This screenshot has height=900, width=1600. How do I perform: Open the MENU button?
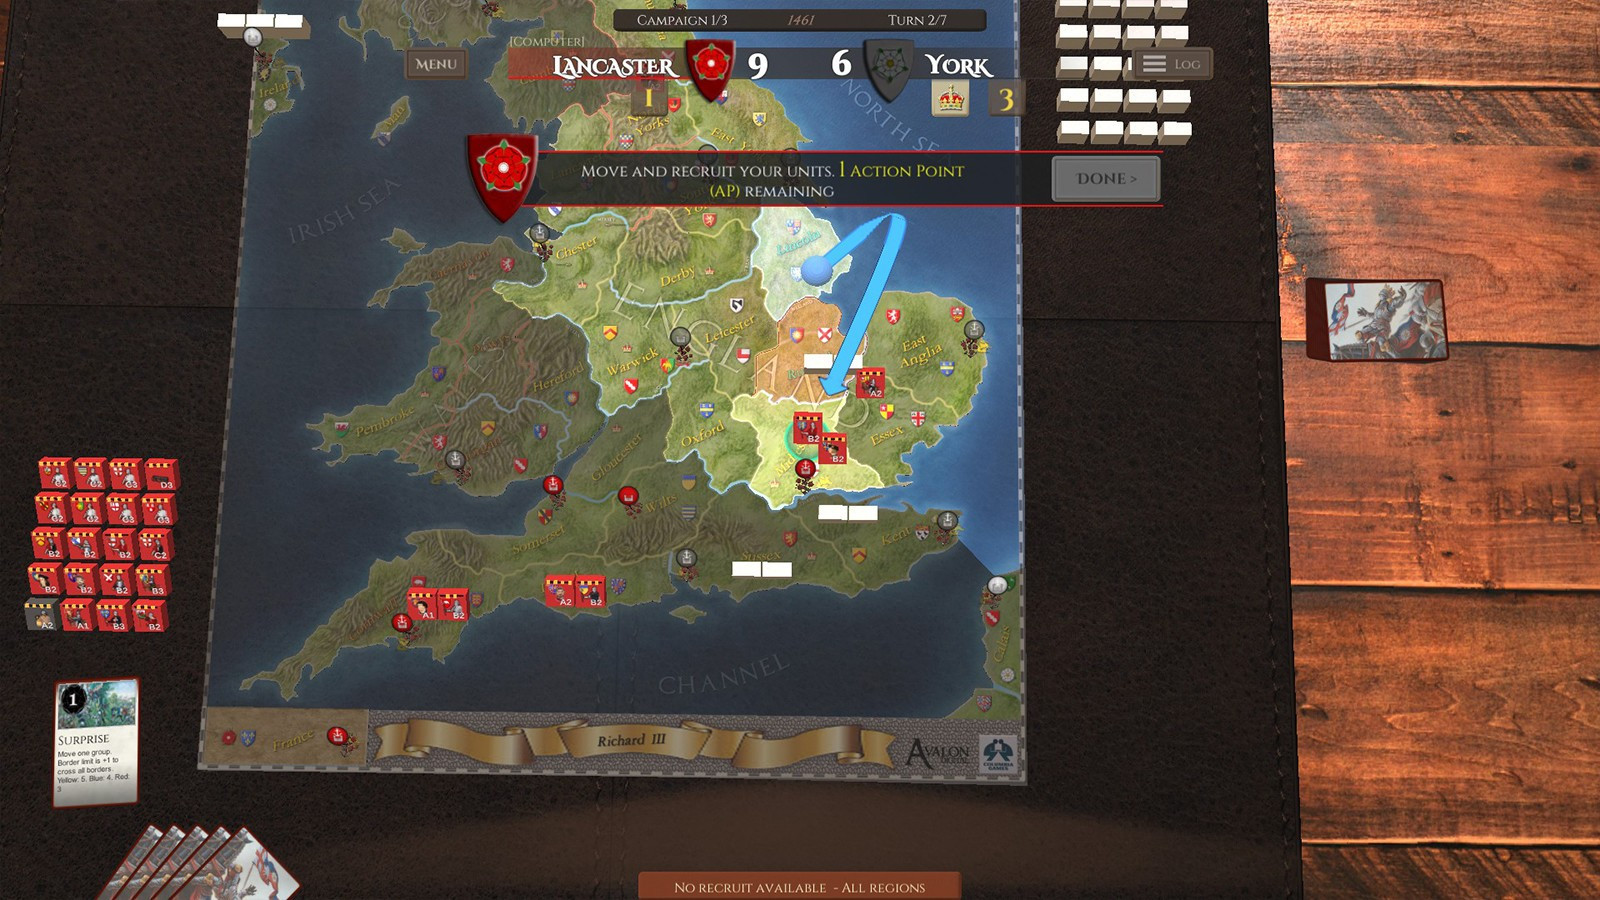435,64
